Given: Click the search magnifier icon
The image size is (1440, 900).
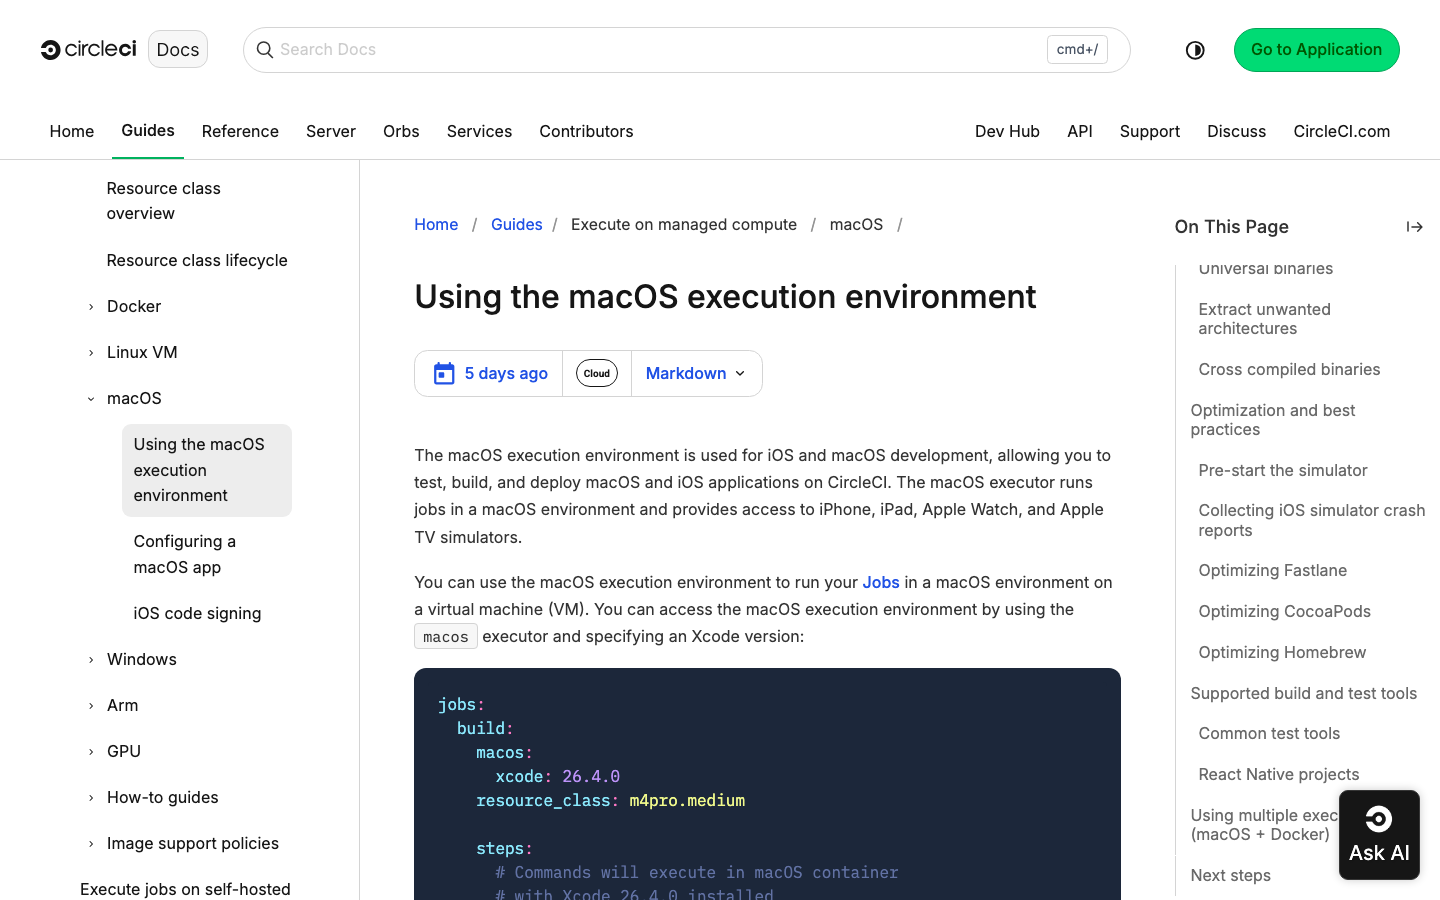Looking at the screenshot, I should point(265,50).
